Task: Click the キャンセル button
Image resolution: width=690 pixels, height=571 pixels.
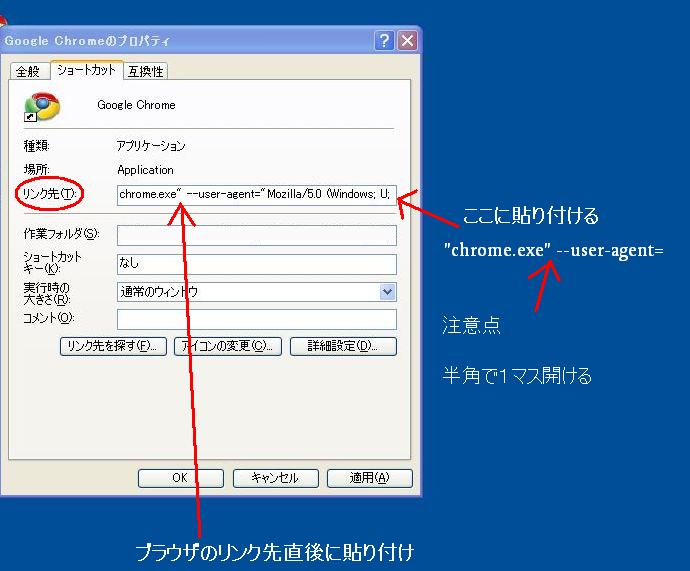Action: 275,478
